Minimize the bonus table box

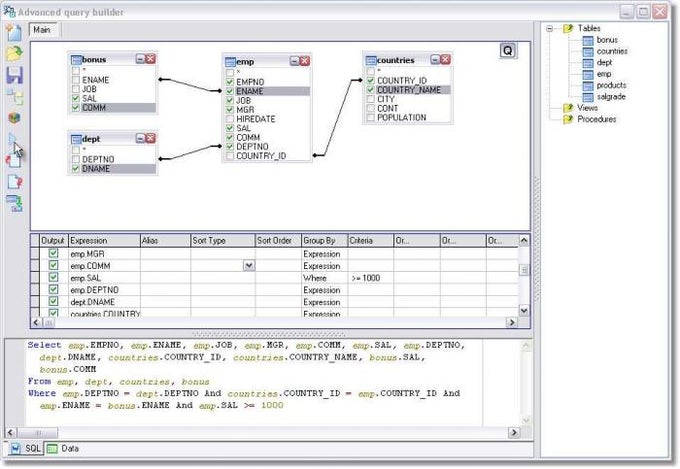click(140, 59)
